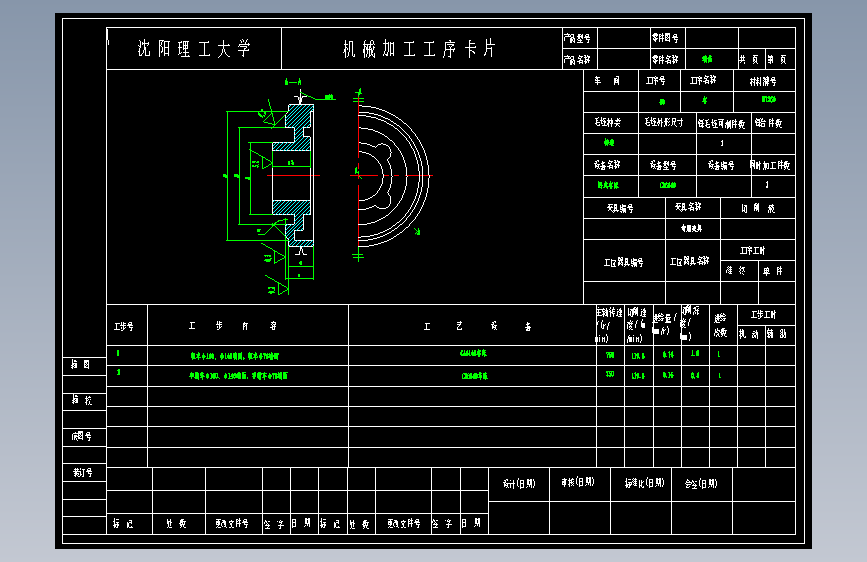Click the 切削液 header cell
Image resolution: width=867 pixels, height=562 pixels.
pos(758,208)
